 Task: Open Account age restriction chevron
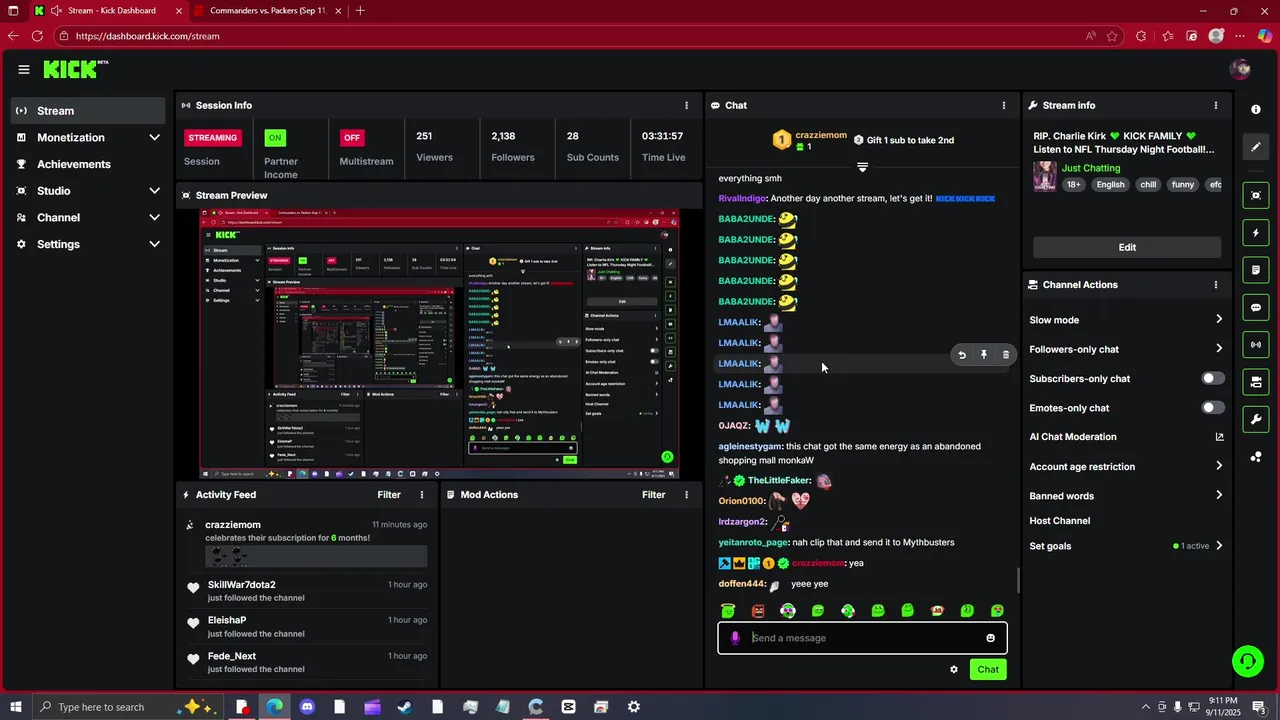pyautogui.click(x=1219, y=466)
